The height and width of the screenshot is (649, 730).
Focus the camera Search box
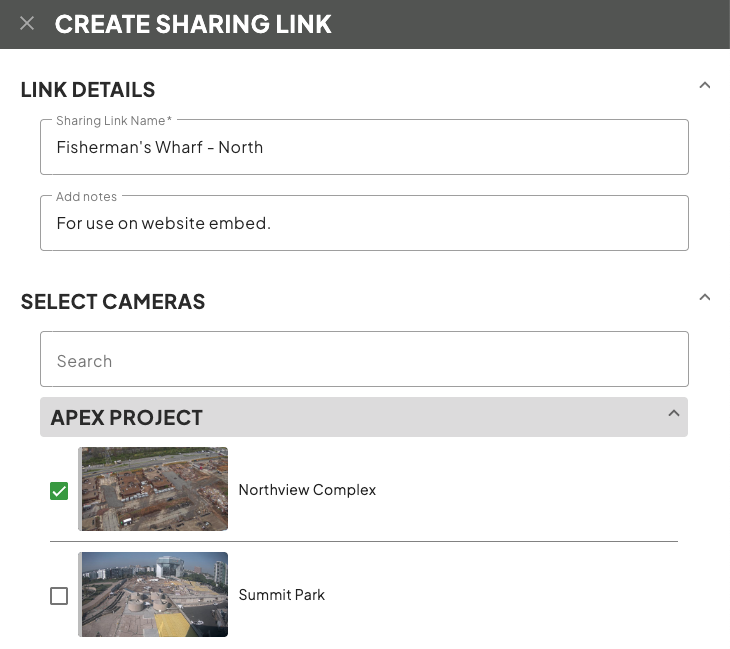pos(364,359)
